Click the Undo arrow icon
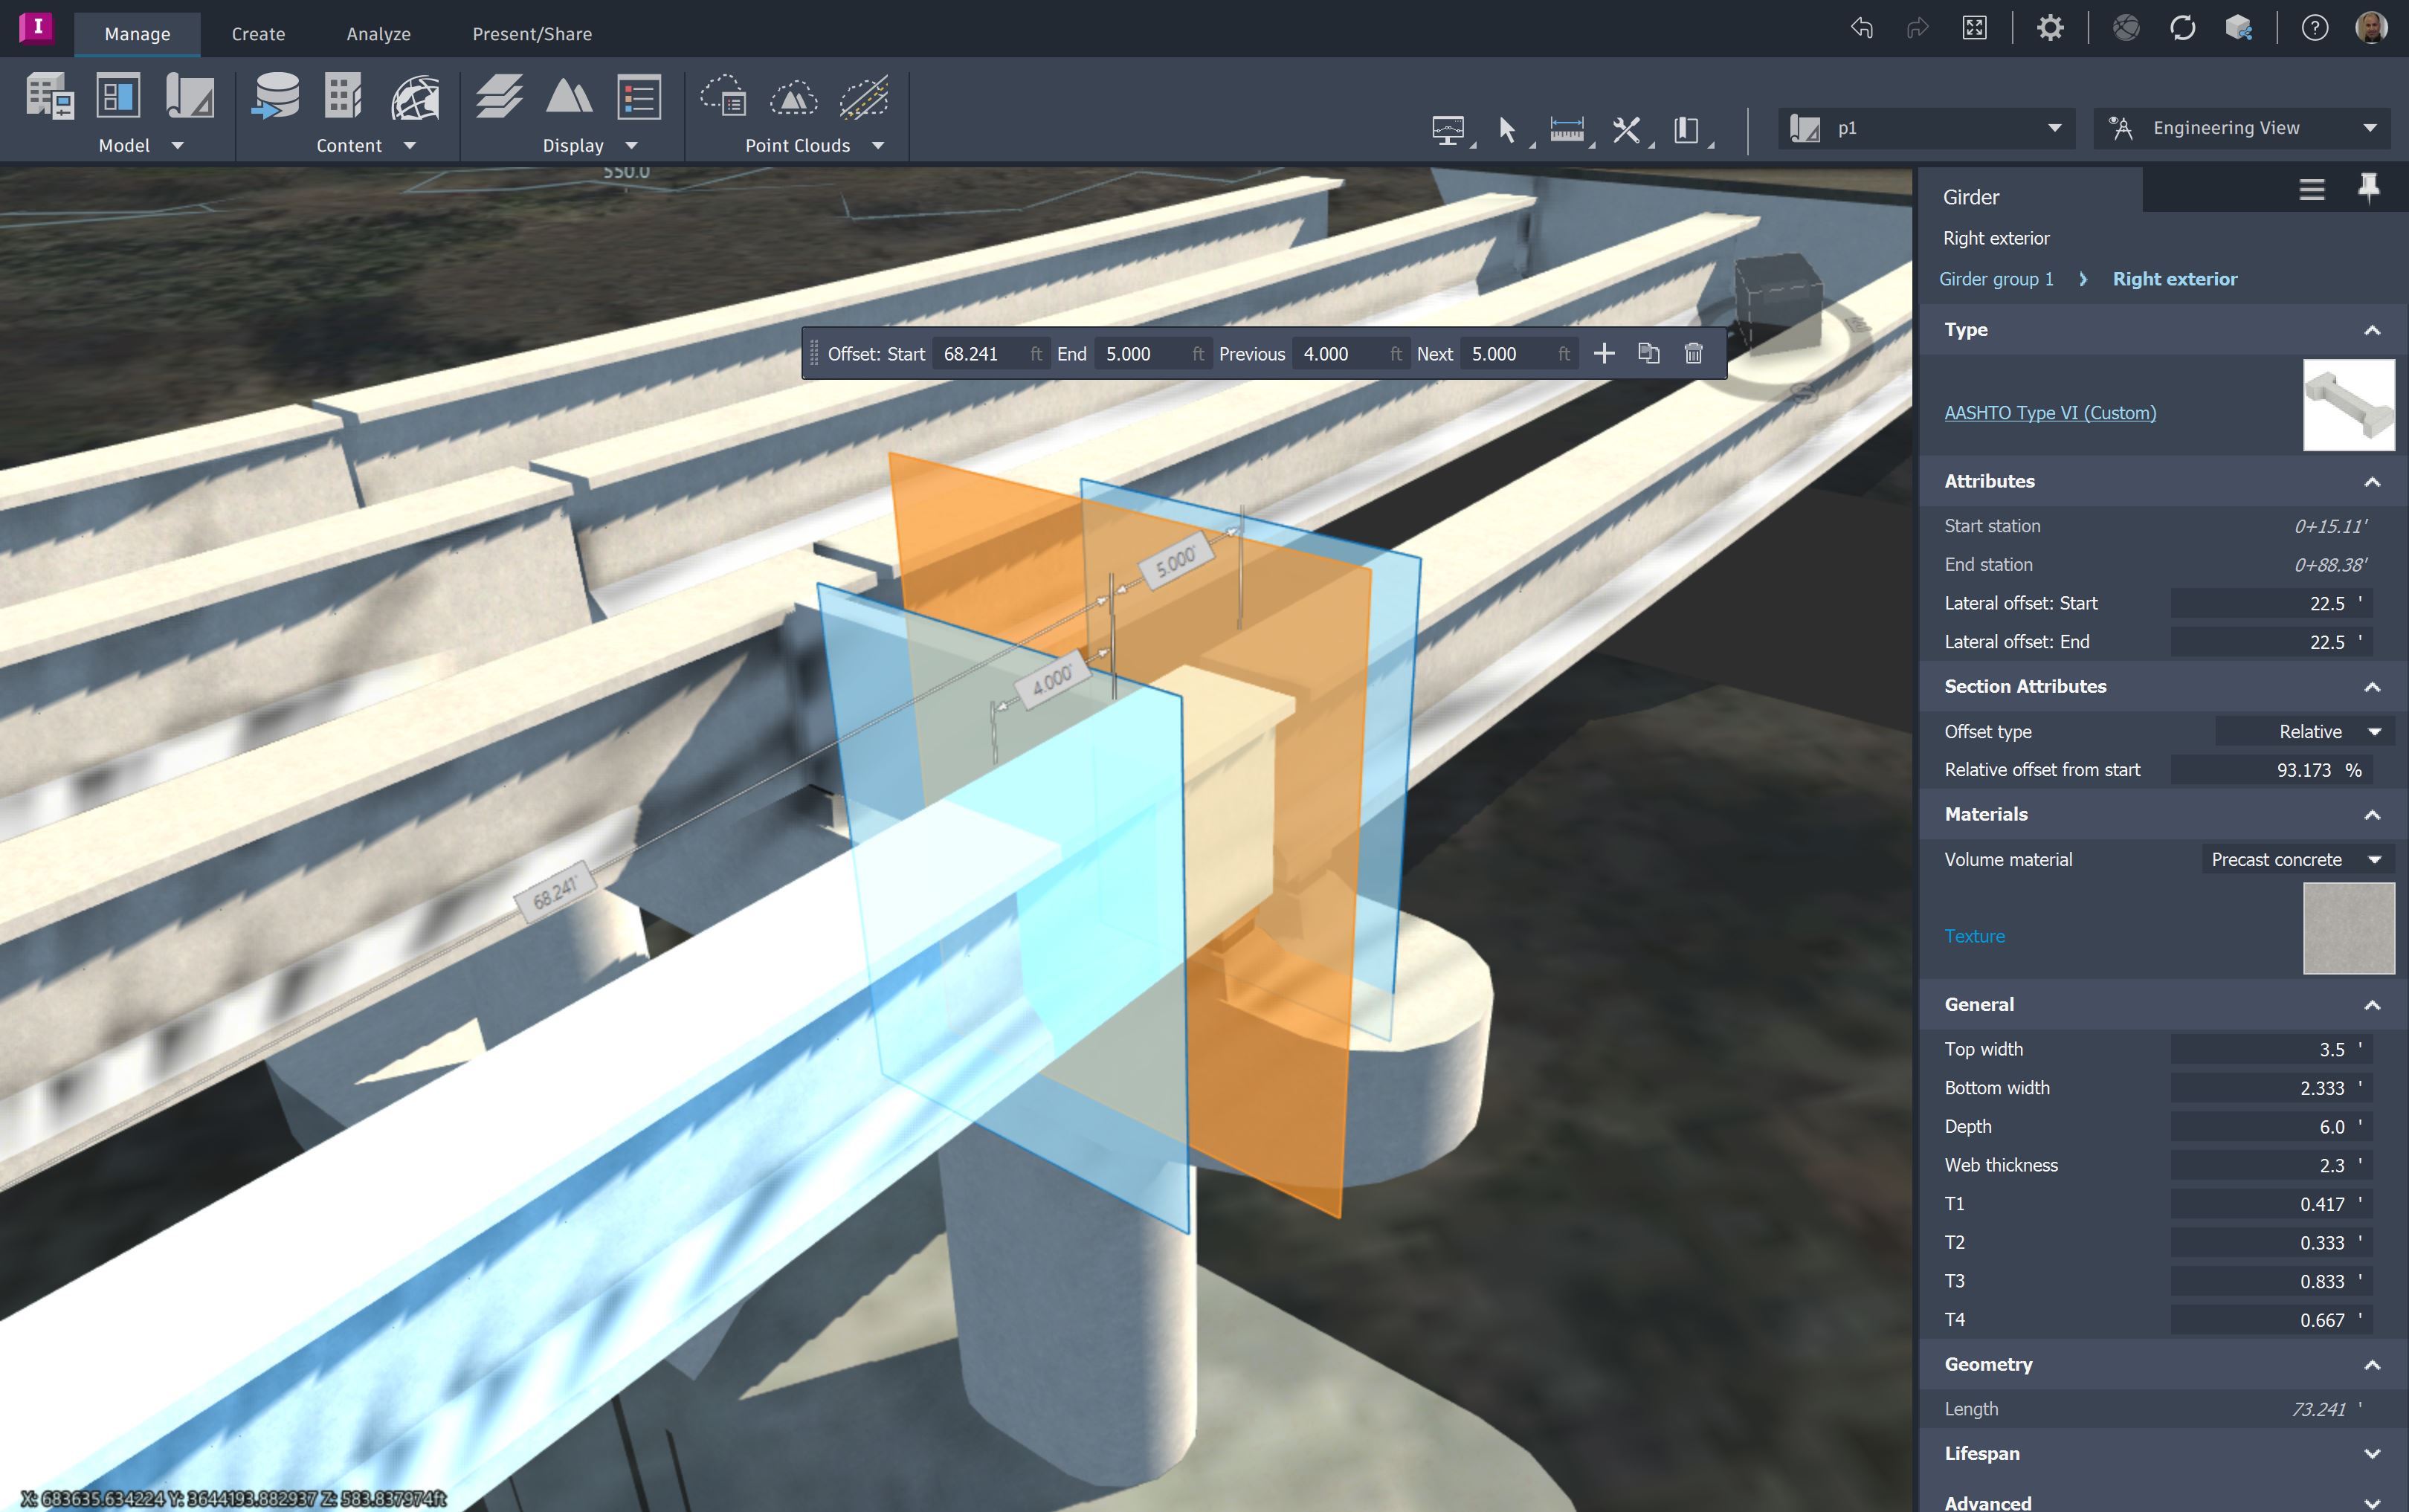 tap(1861, 28)
